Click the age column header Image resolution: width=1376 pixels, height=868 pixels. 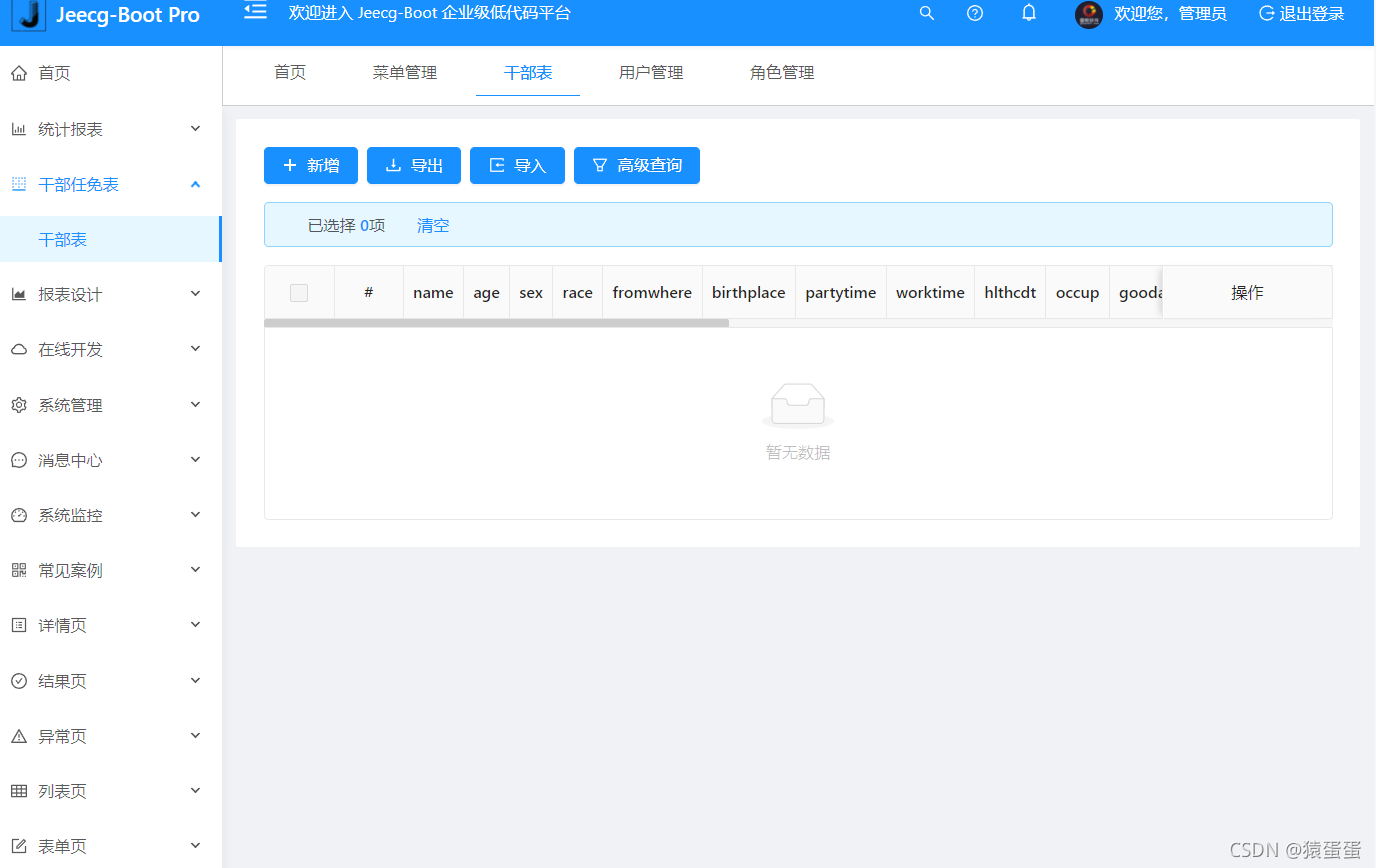click(487, 293)
